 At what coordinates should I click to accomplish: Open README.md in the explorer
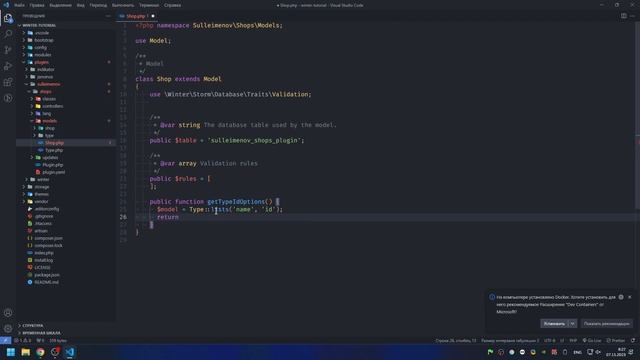click(x=47, y=282)
